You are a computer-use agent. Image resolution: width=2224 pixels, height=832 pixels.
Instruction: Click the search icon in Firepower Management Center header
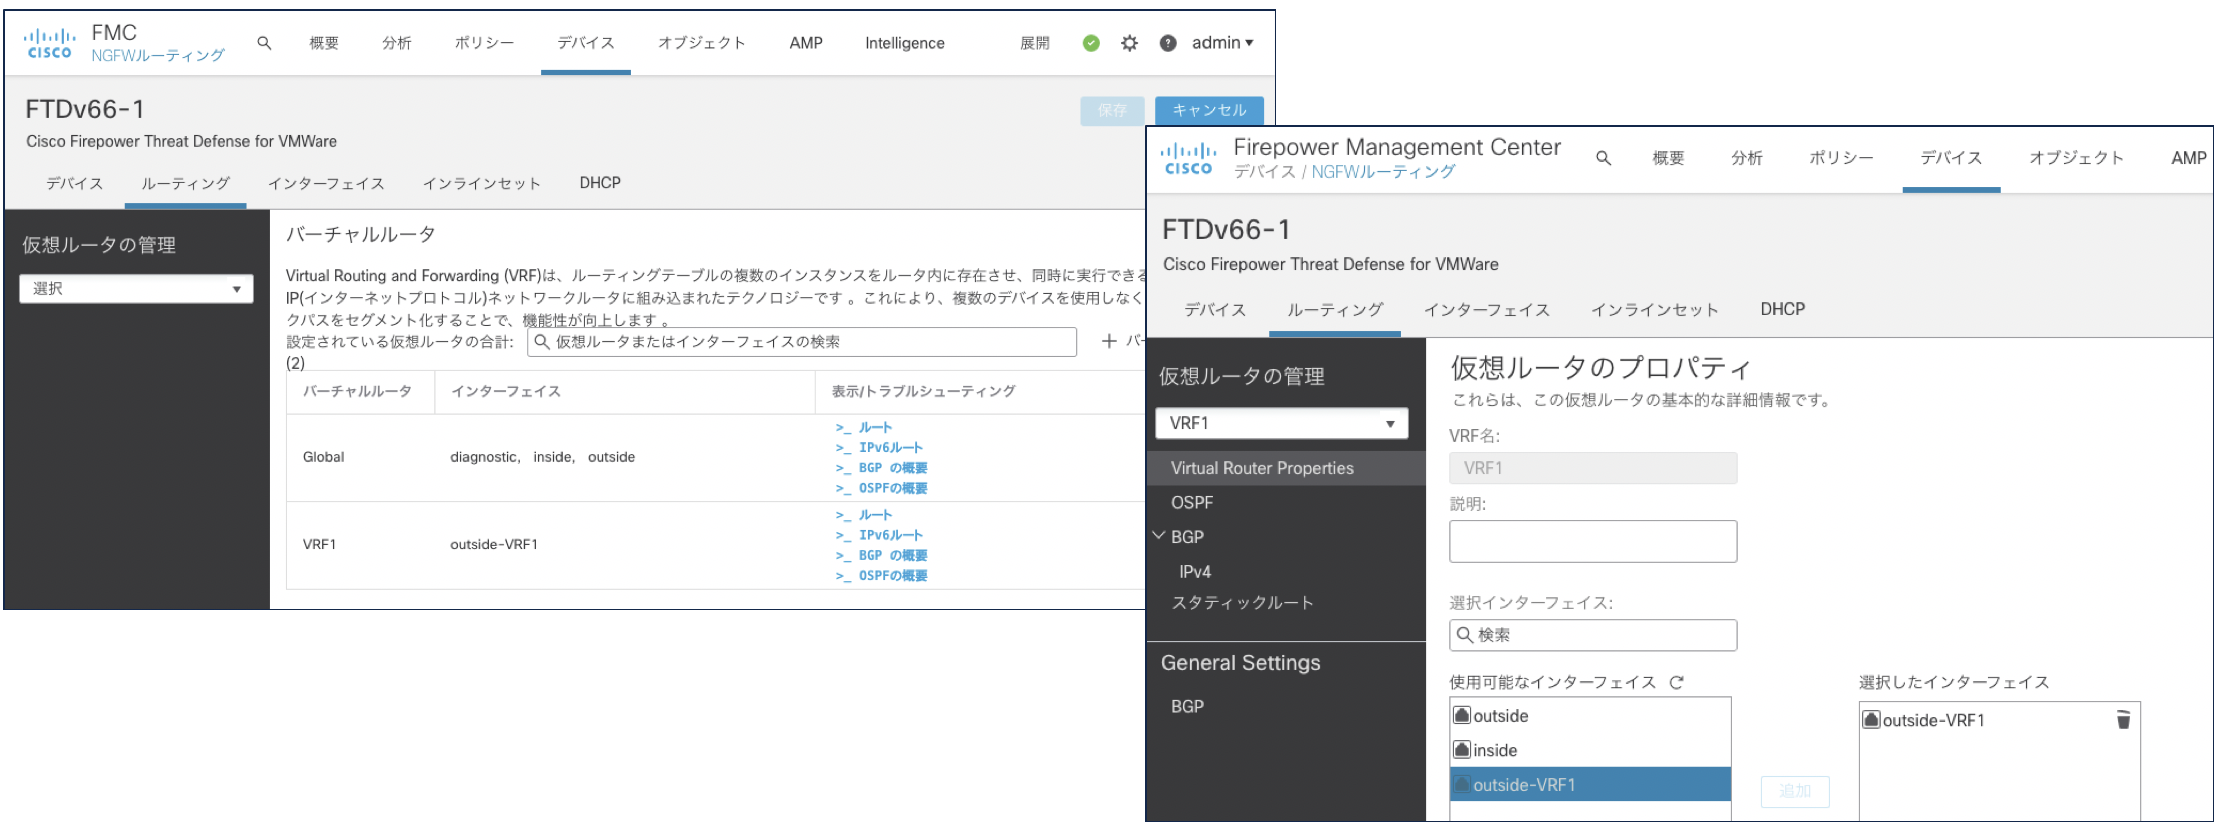click(x=1603, y=158)
